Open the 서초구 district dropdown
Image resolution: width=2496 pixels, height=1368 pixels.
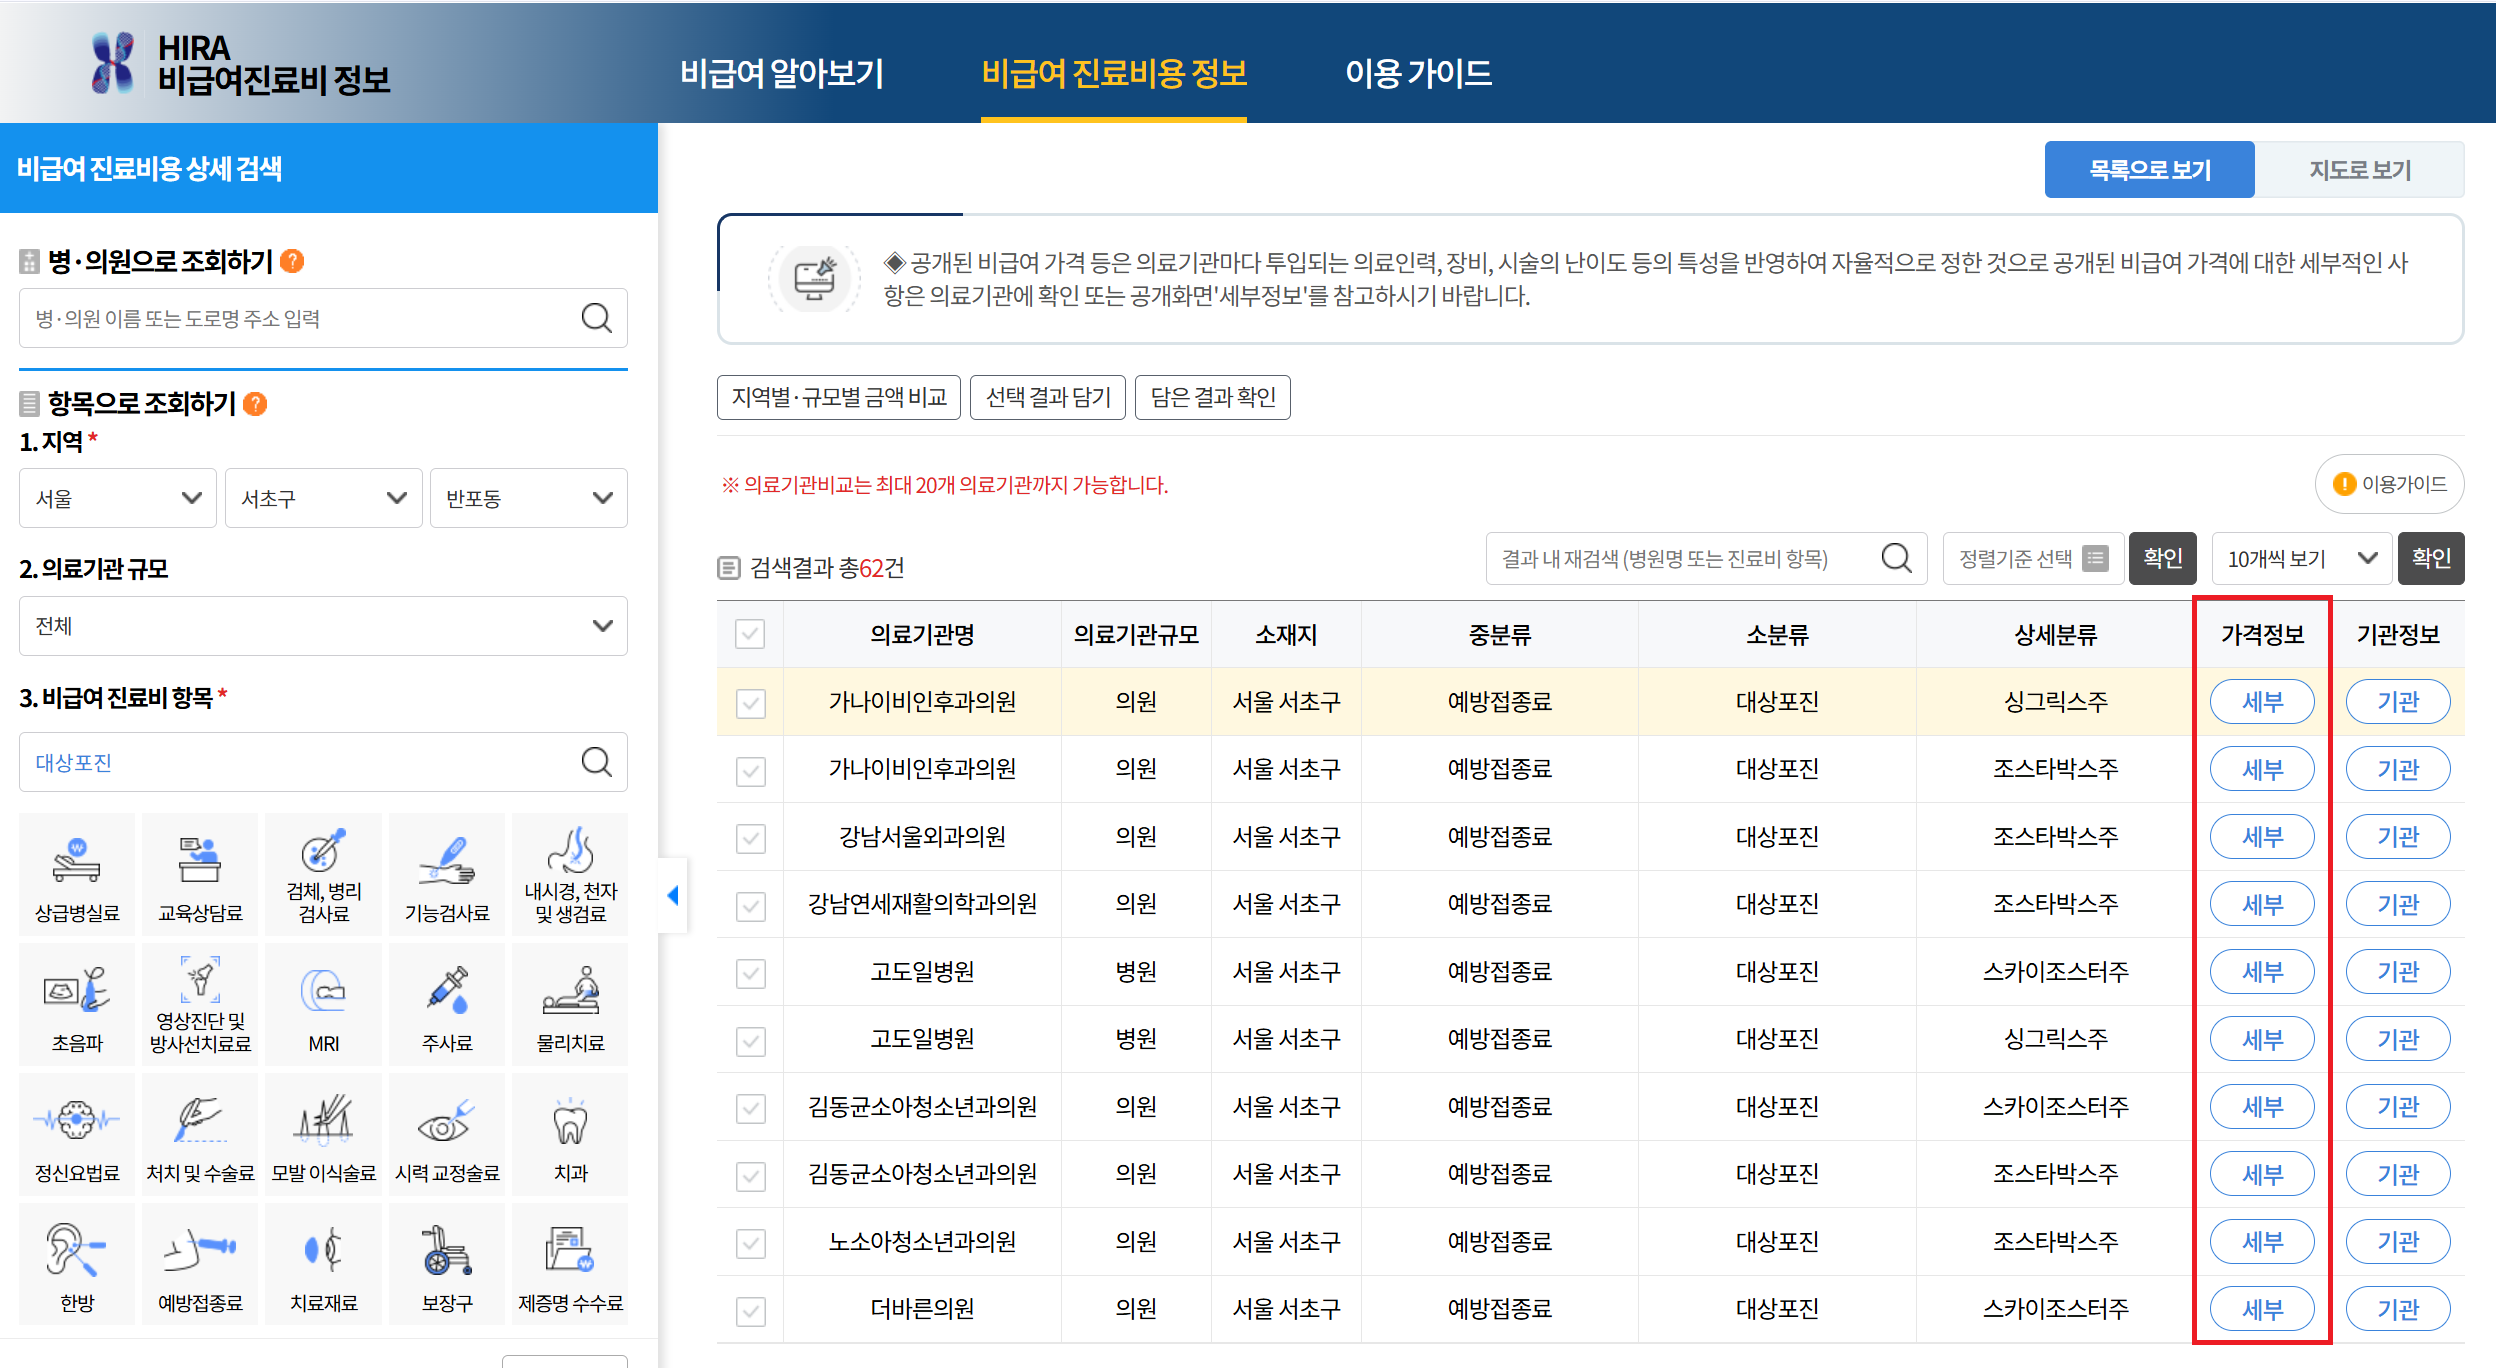[x=322, y=497]
